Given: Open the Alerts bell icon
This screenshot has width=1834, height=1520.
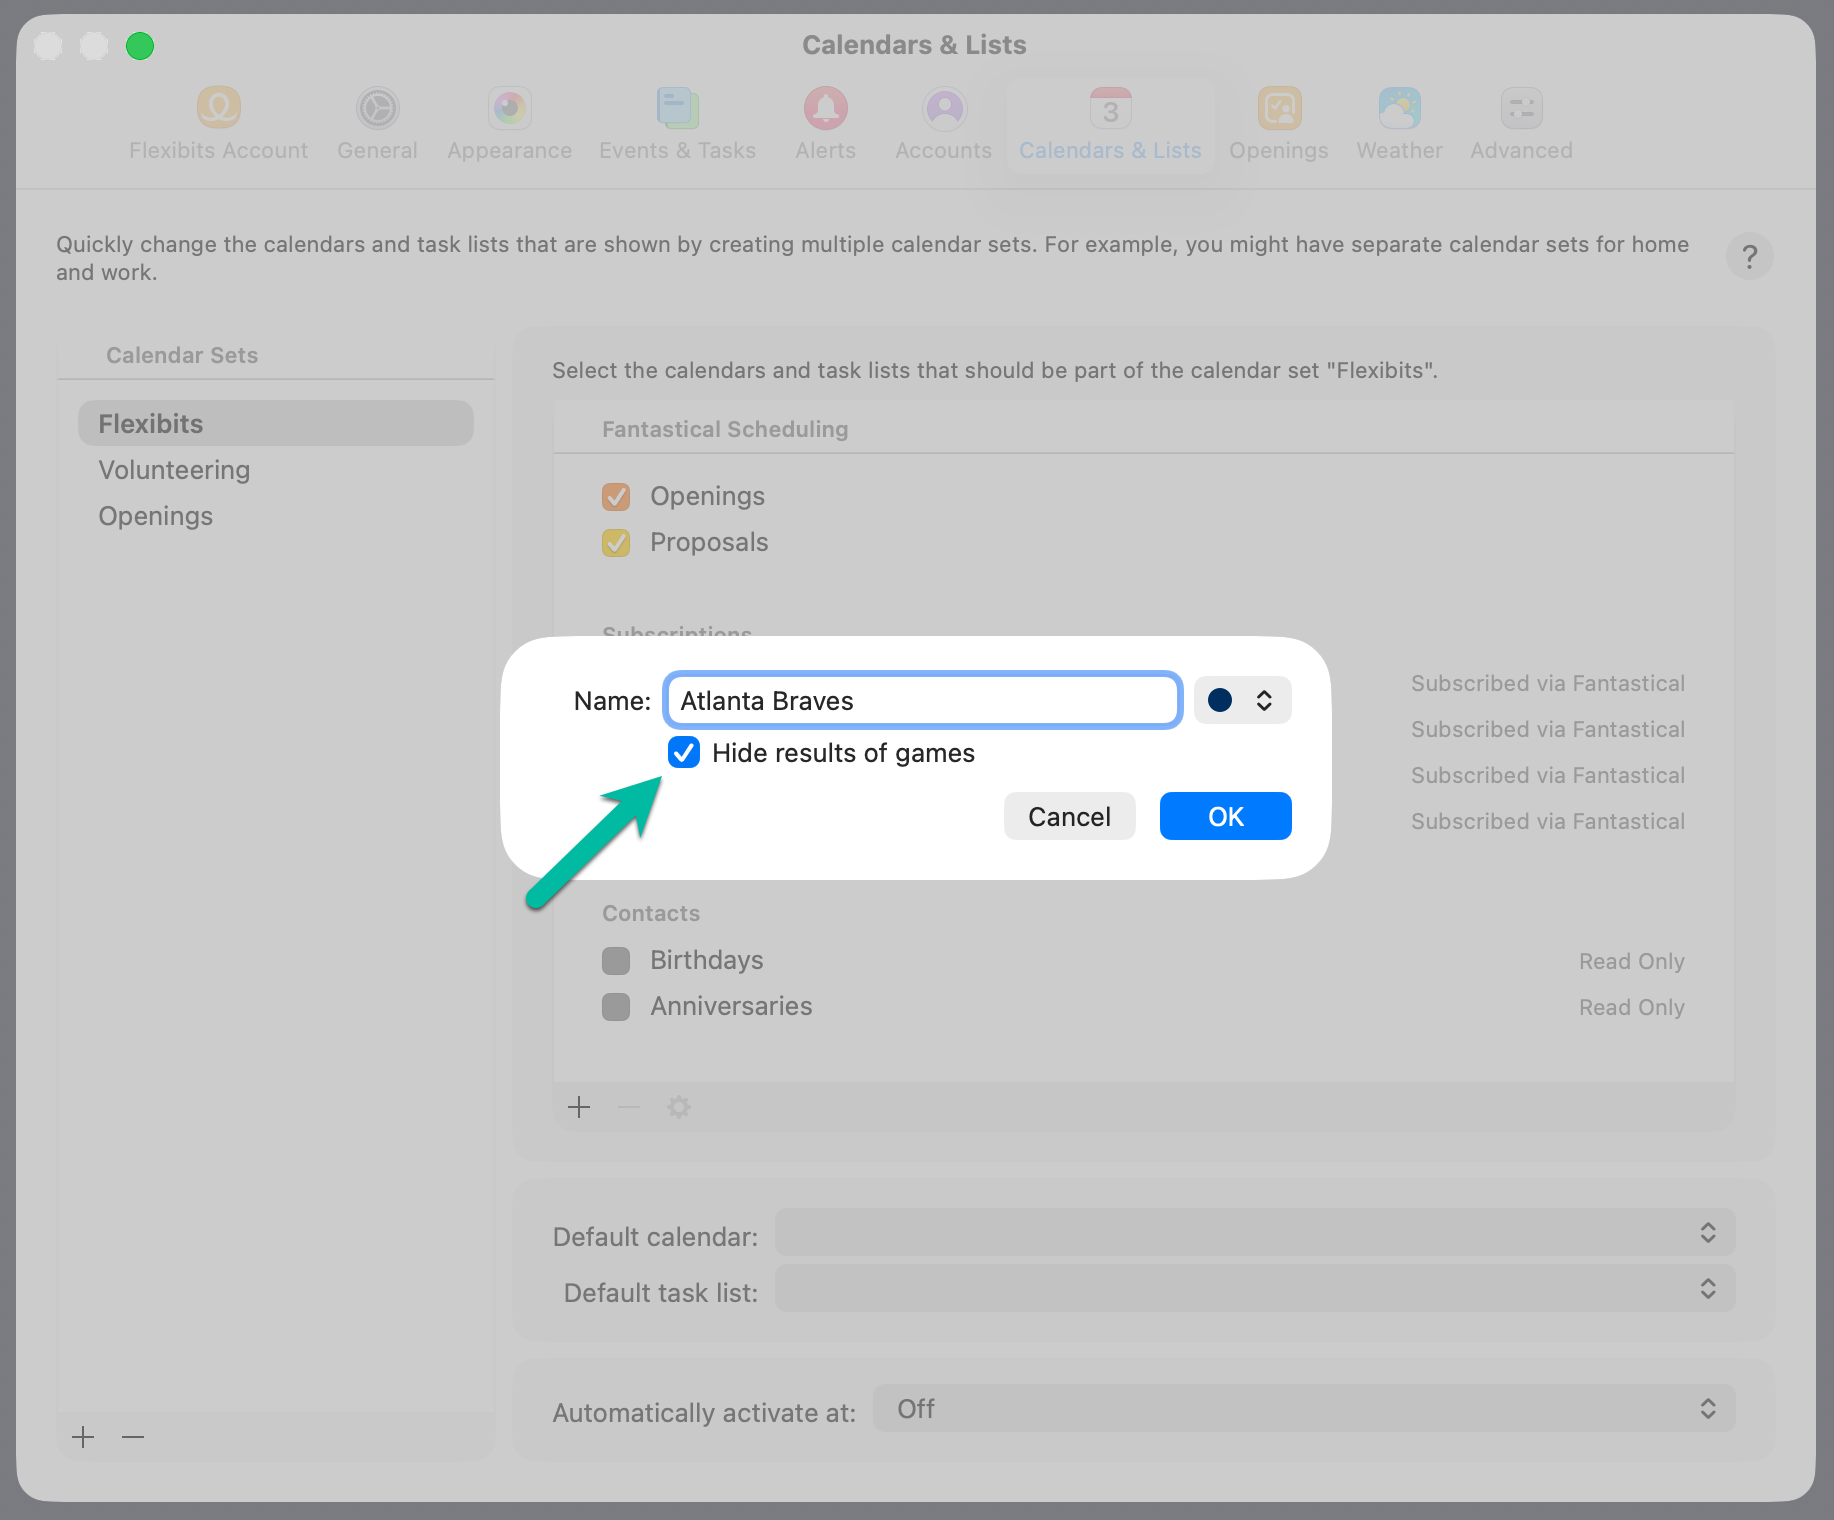Looking at the screenshot, I should pos(826,108).
